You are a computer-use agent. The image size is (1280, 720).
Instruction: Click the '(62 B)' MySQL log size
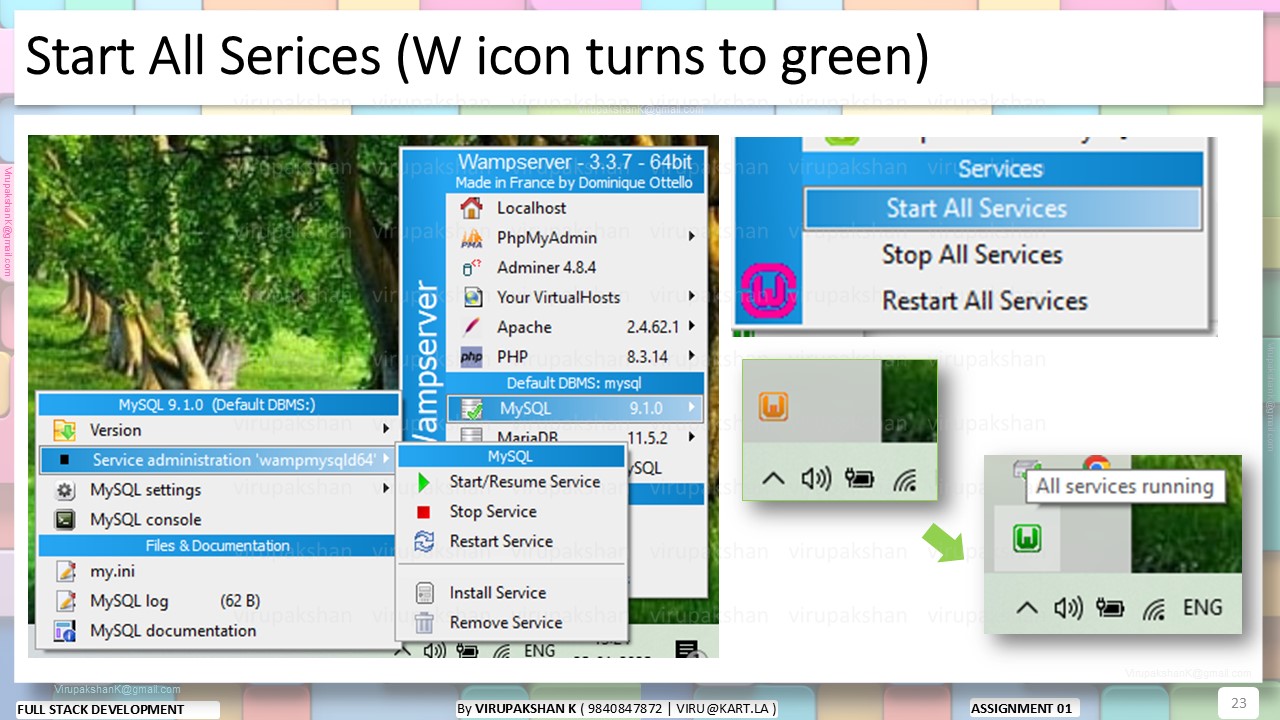click(240, 601)
